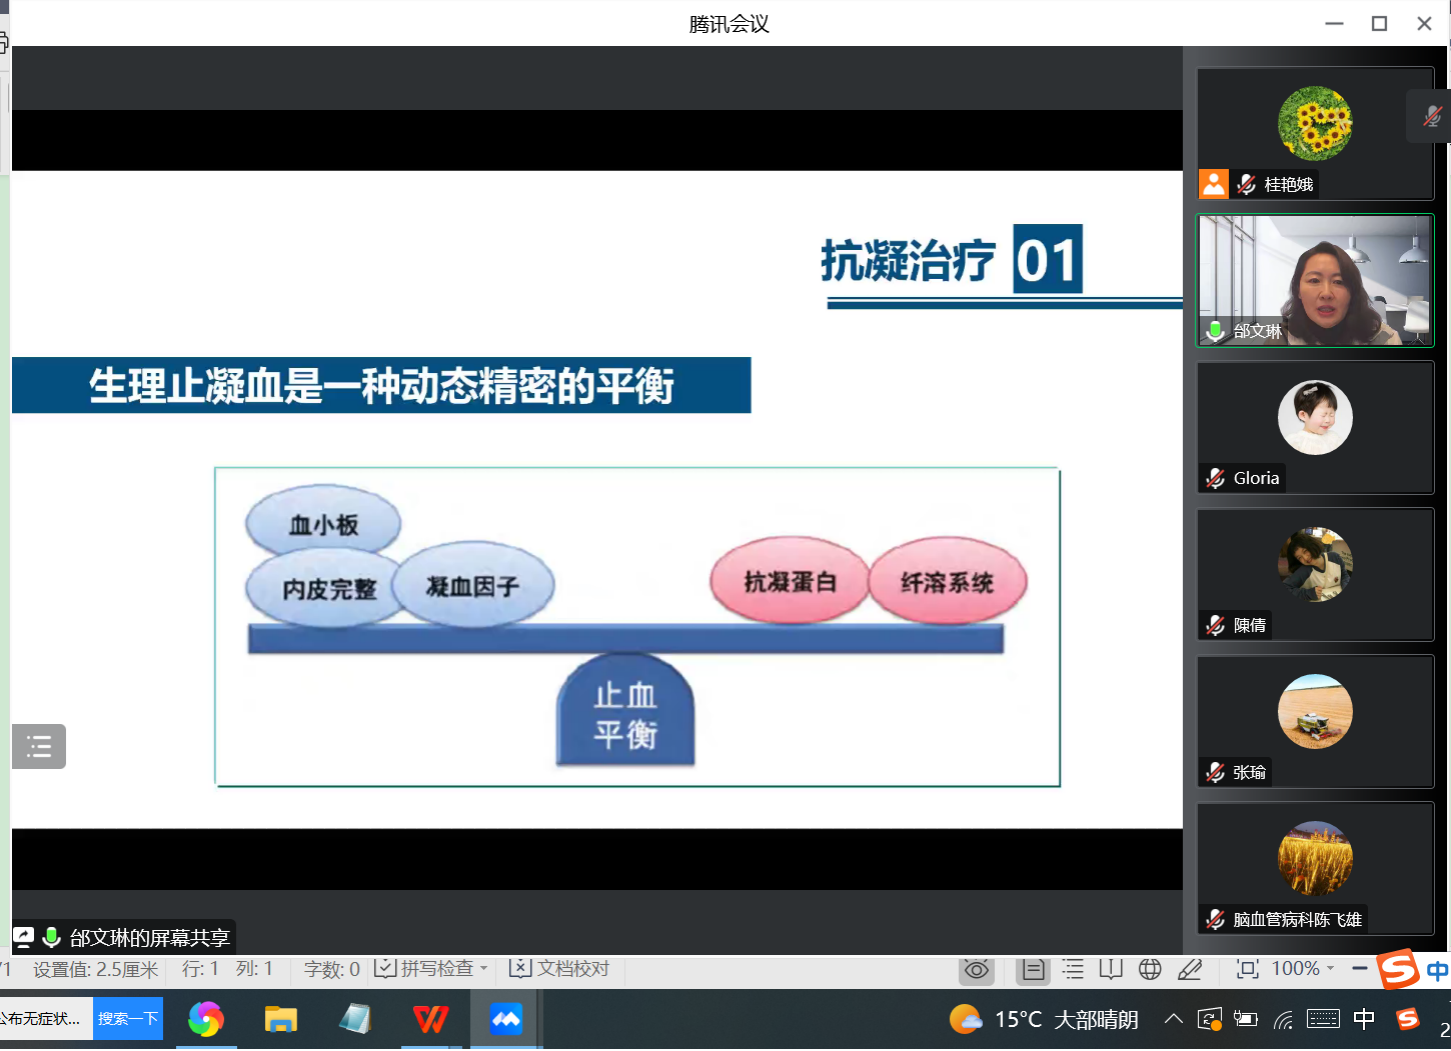Switch to page layout view icon
Viewport: 1451px width, 1051px height.
[1033, 969]
